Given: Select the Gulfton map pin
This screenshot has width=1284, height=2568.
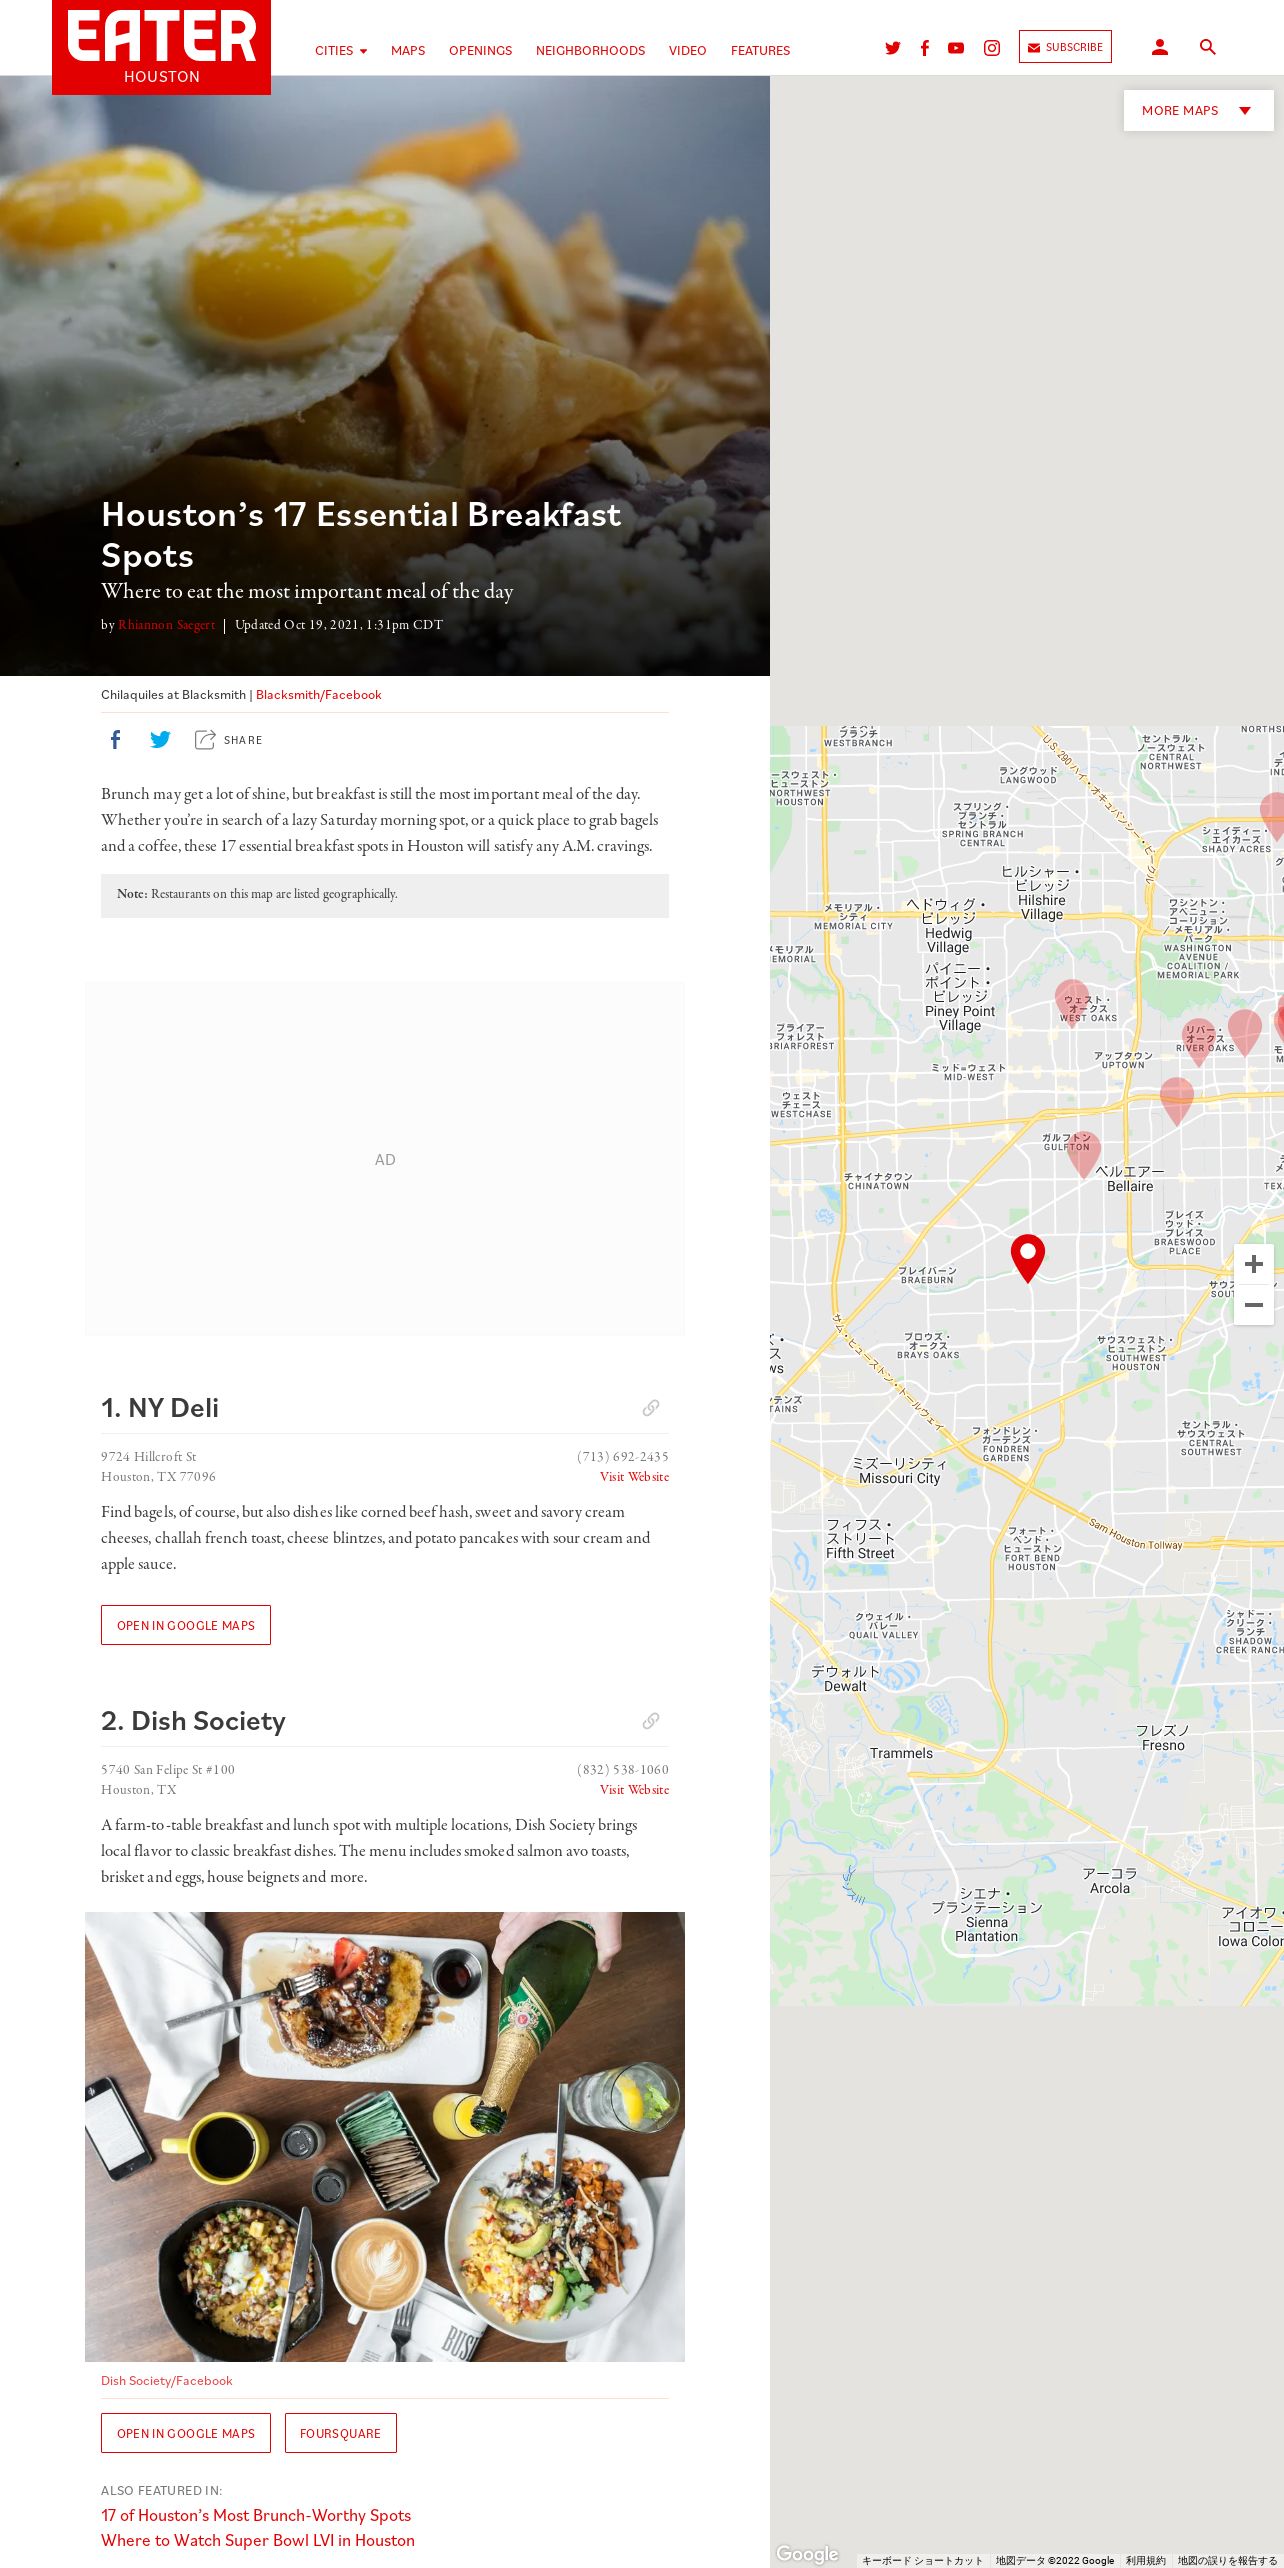Looking at the screenshot, I should [1084, 1154].
